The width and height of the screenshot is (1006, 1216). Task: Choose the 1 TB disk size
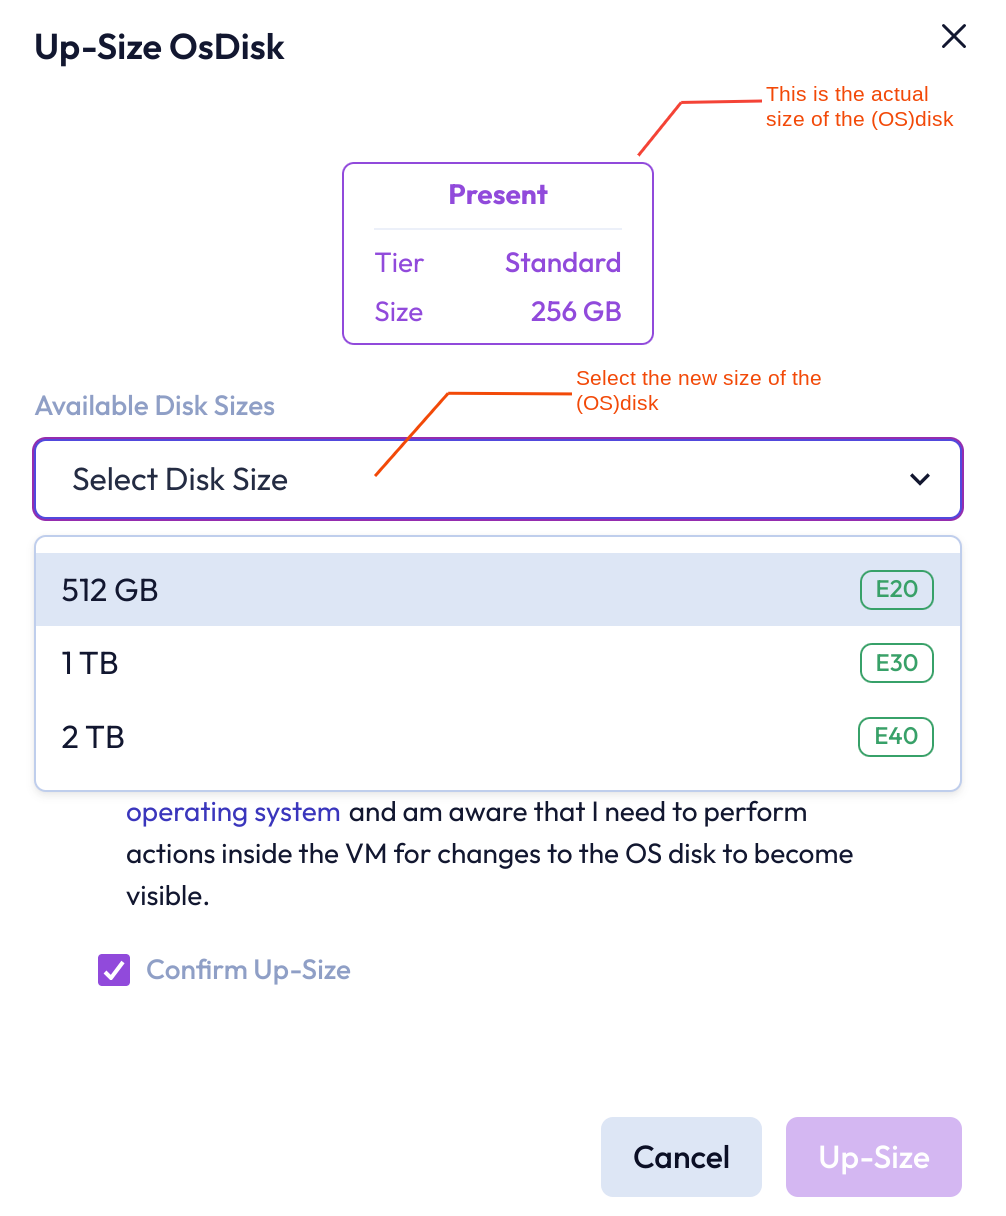click(x=498, y=663)
